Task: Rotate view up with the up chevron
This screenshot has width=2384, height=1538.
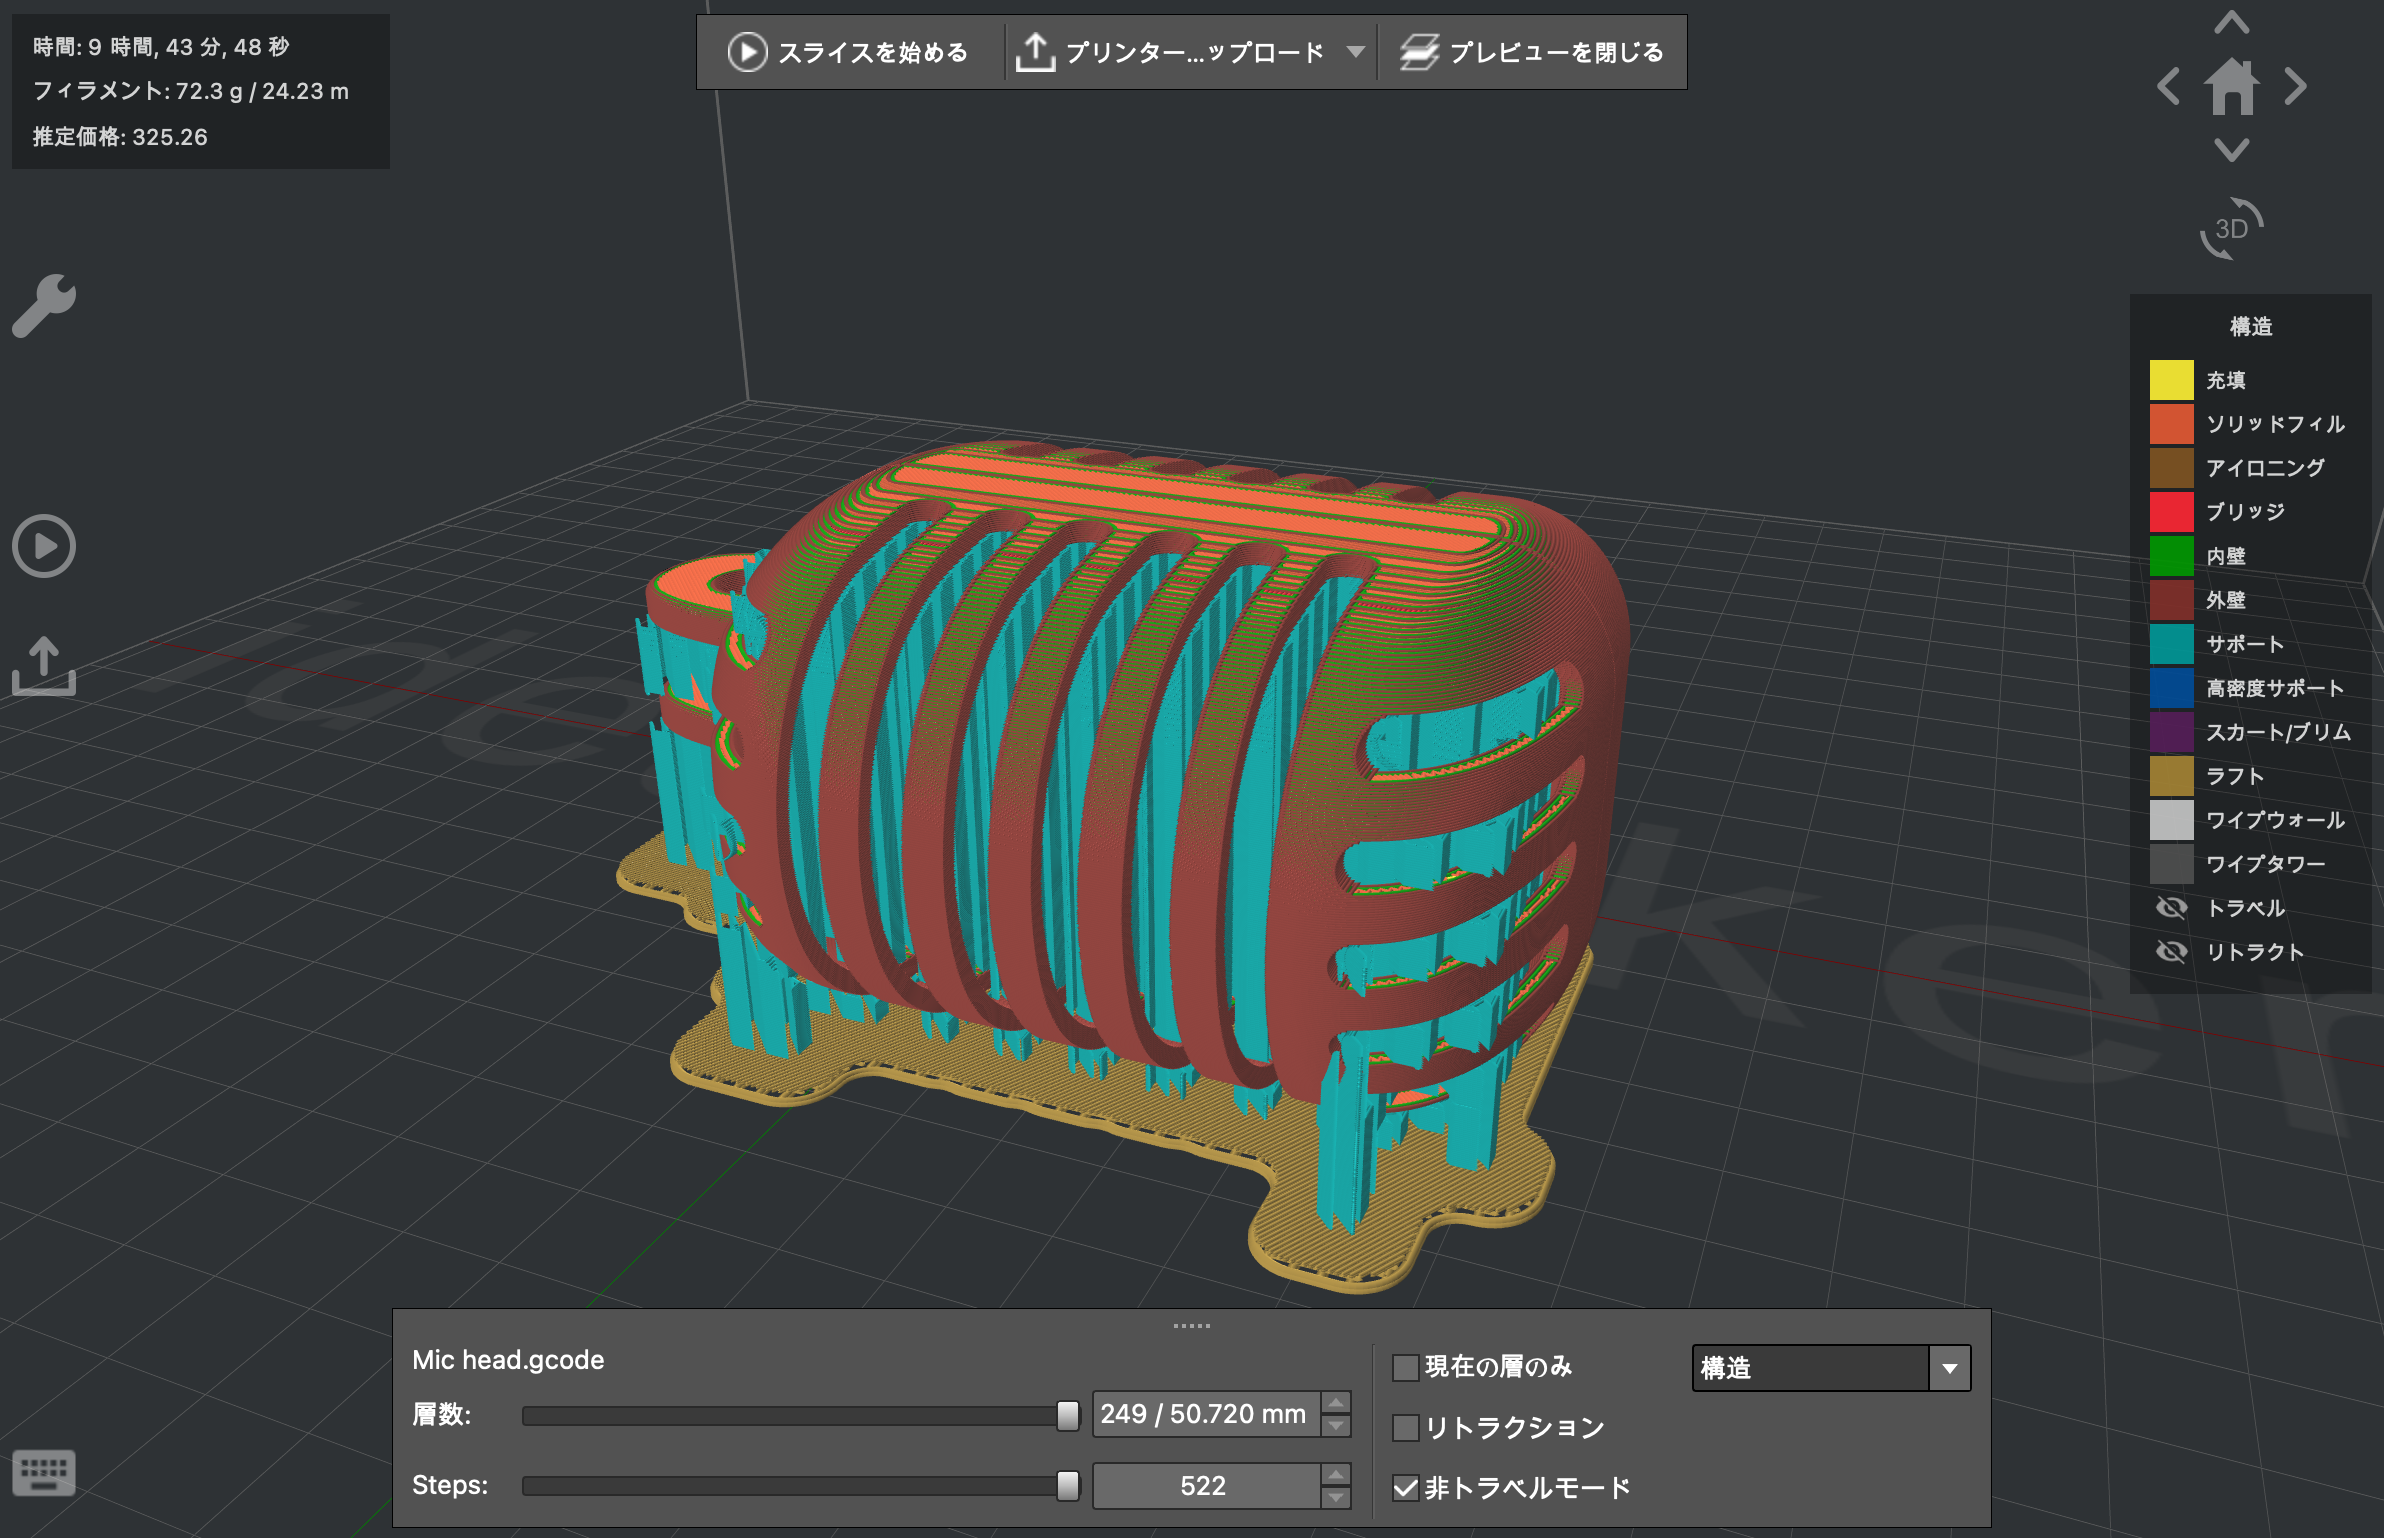Action: [x=2232, y=23]
